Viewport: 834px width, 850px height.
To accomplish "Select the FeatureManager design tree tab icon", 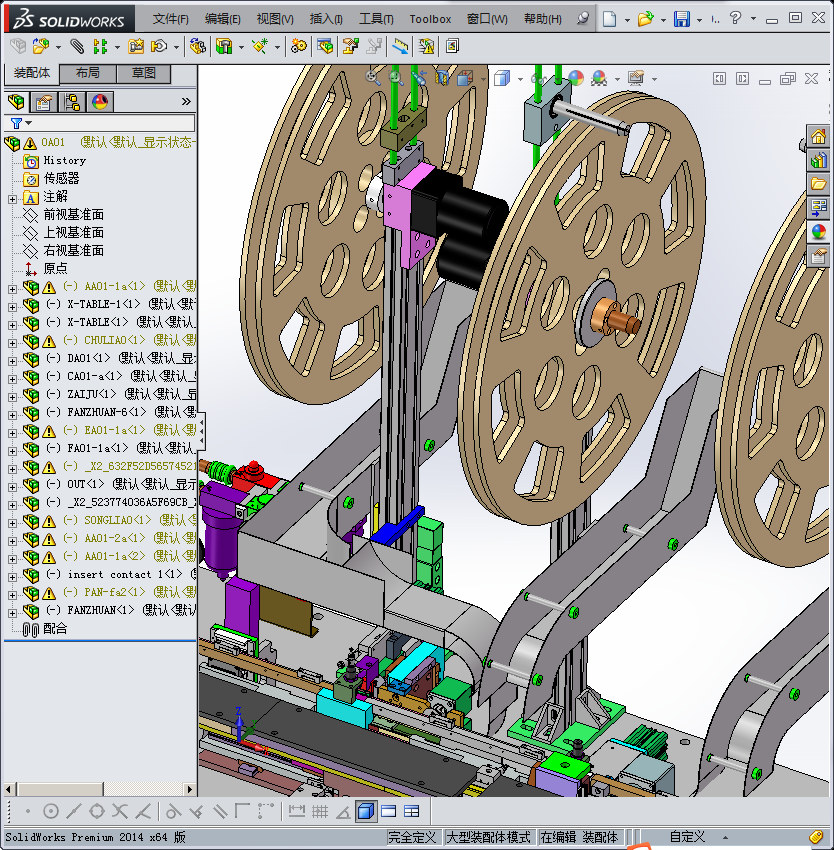I will (x=16, y=102).
